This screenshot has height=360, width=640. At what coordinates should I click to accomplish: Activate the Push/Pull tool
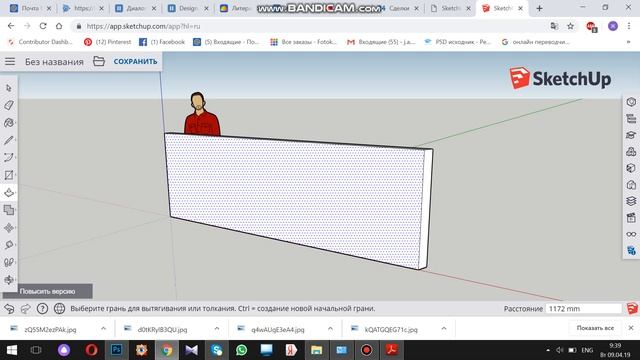click(9, 193)
